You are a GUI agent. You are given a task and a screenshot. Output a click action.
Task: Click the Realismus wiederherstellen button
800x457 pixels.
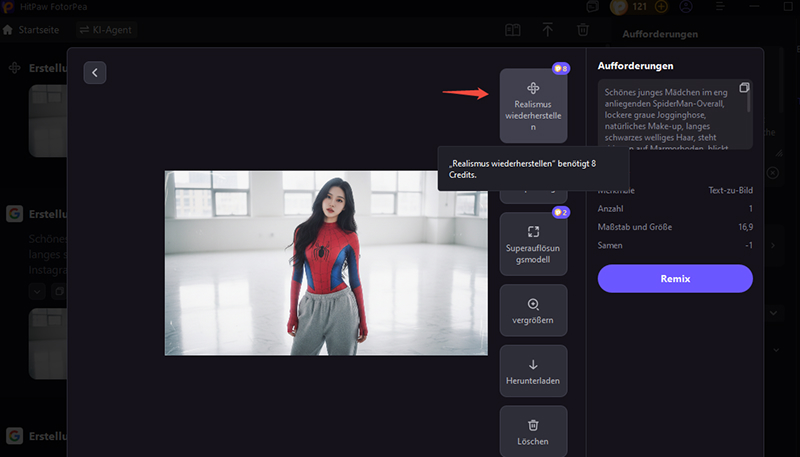[x=533, y=106]
